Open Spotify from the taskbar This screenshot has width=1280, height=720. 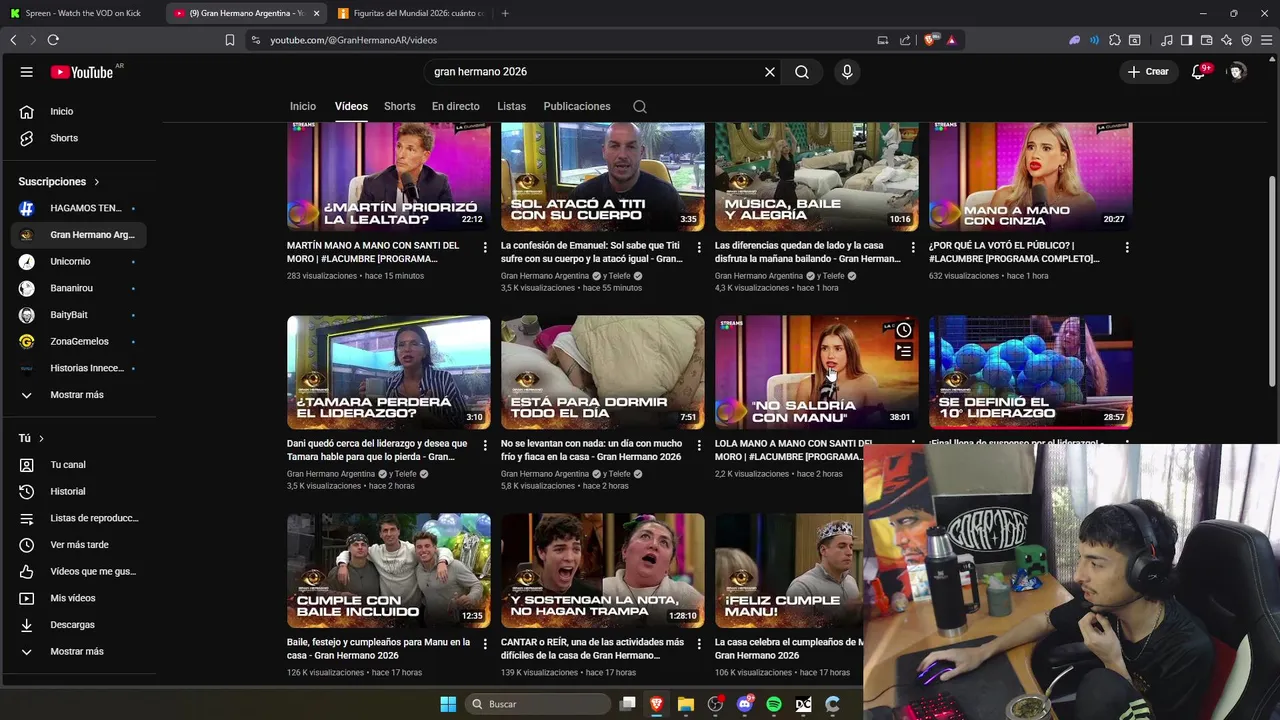[774, 704]
